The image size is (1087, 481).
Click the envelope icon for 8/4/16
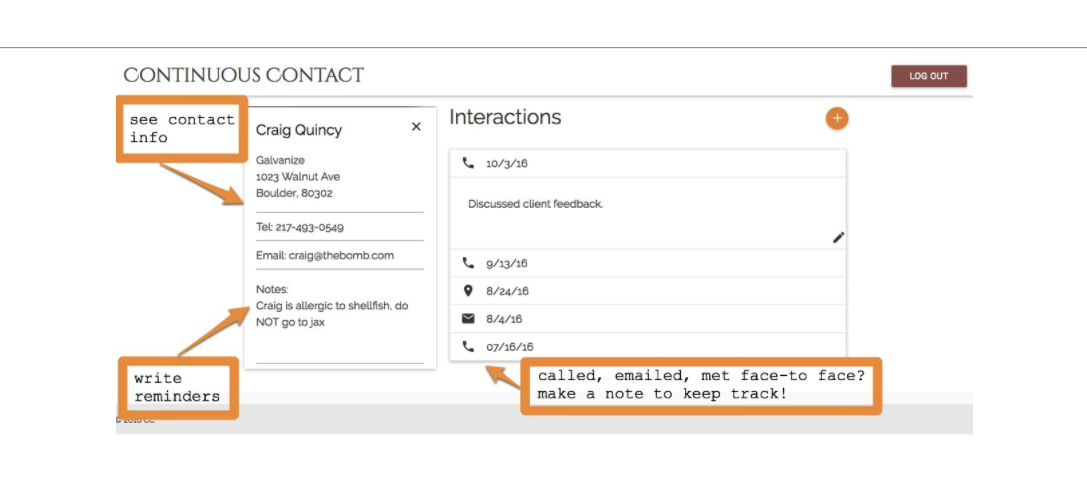(468, 319)
